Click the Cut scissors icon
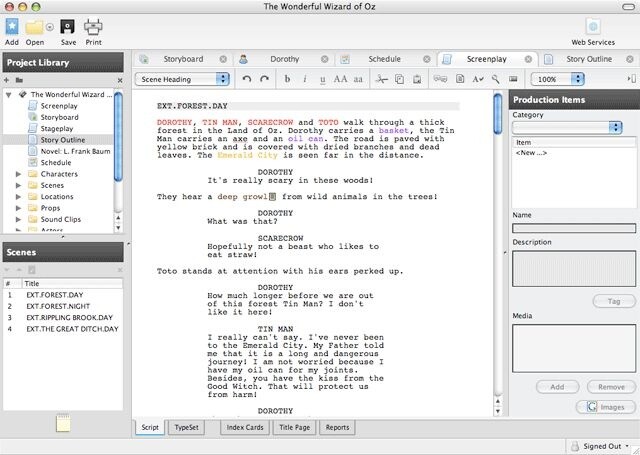Image resolution: width=640 pixels, height=455 pixels. (x=381, y=78)
